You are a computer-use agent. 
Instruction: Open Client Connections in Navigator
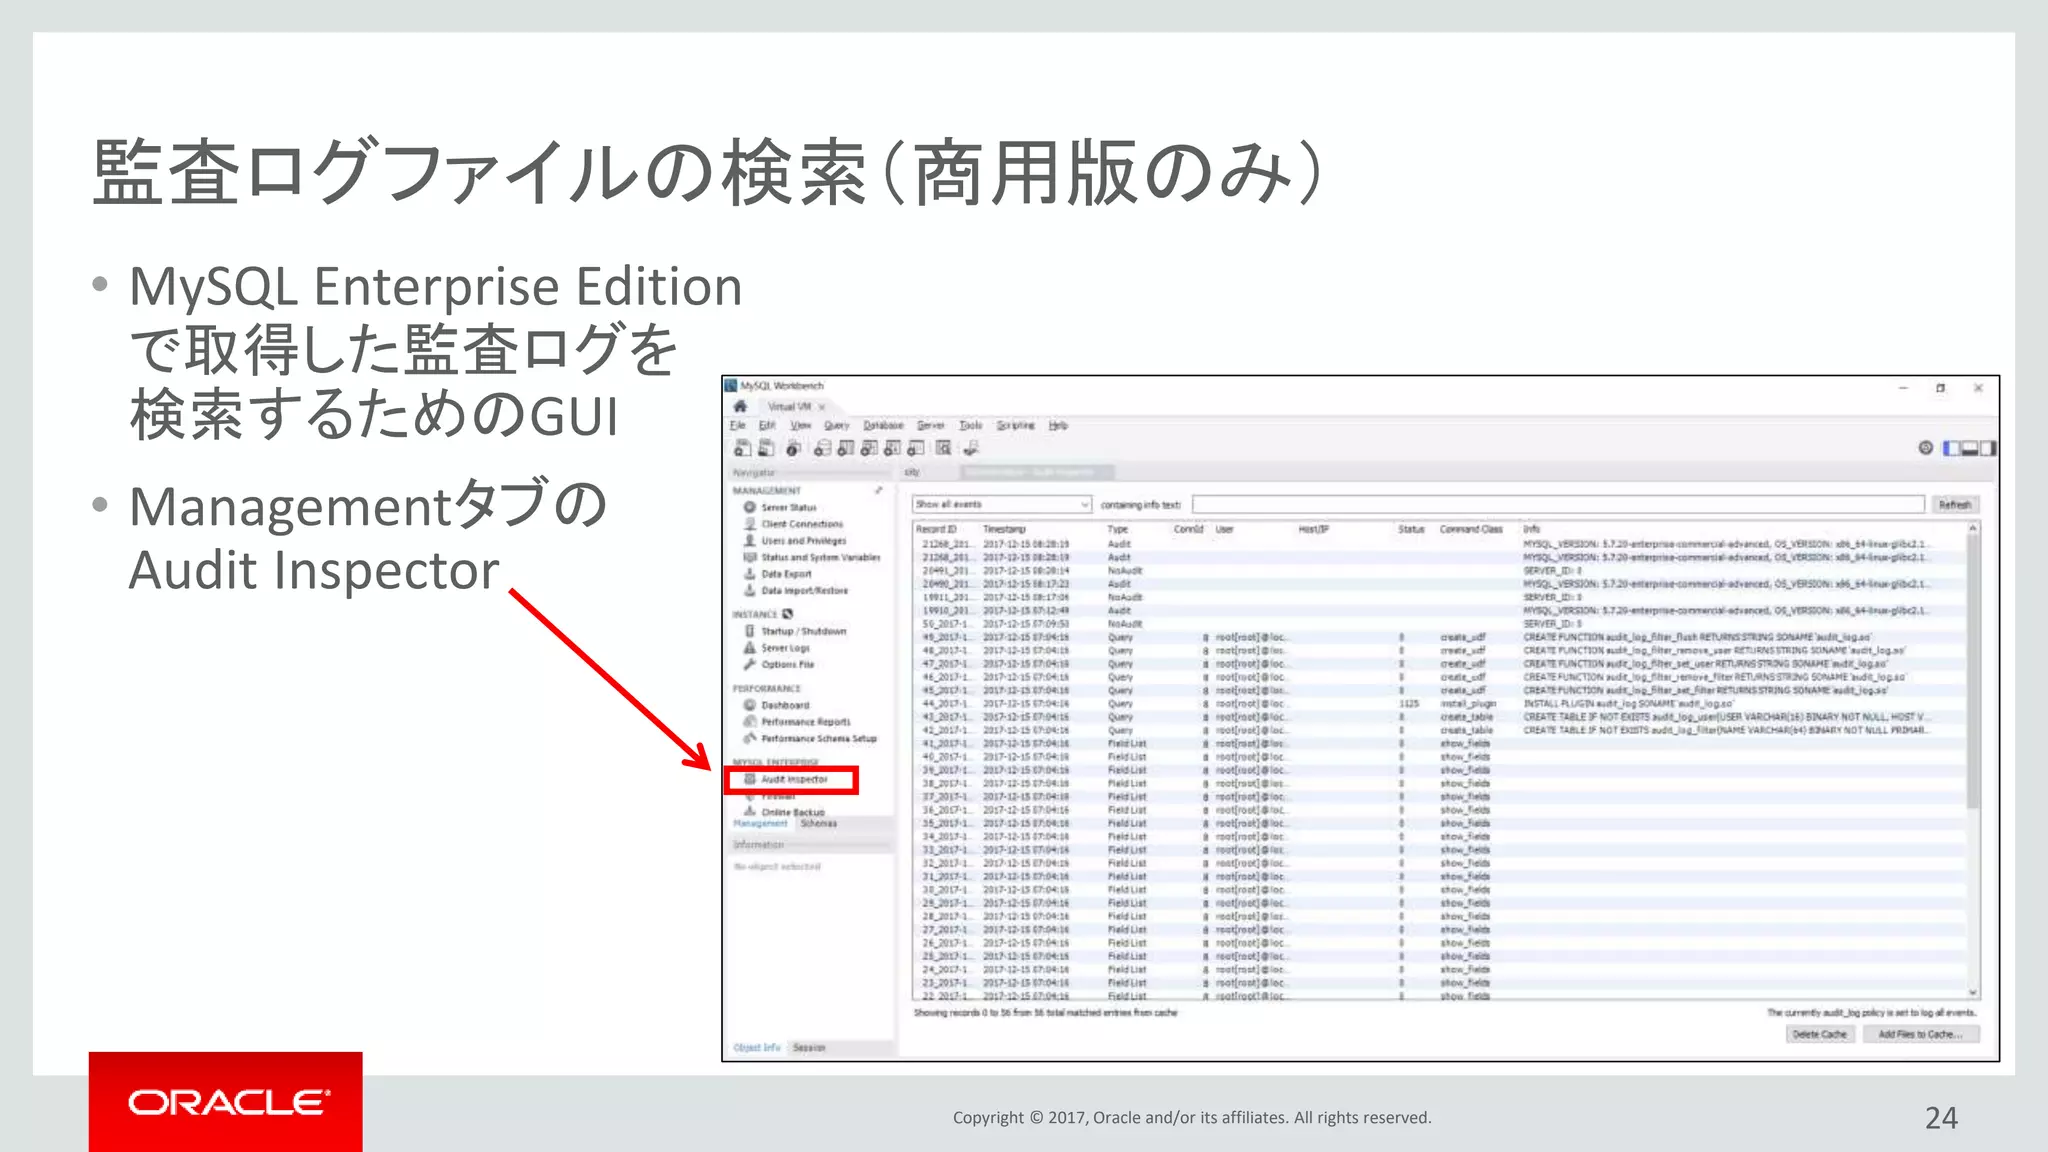click(802, 524)
